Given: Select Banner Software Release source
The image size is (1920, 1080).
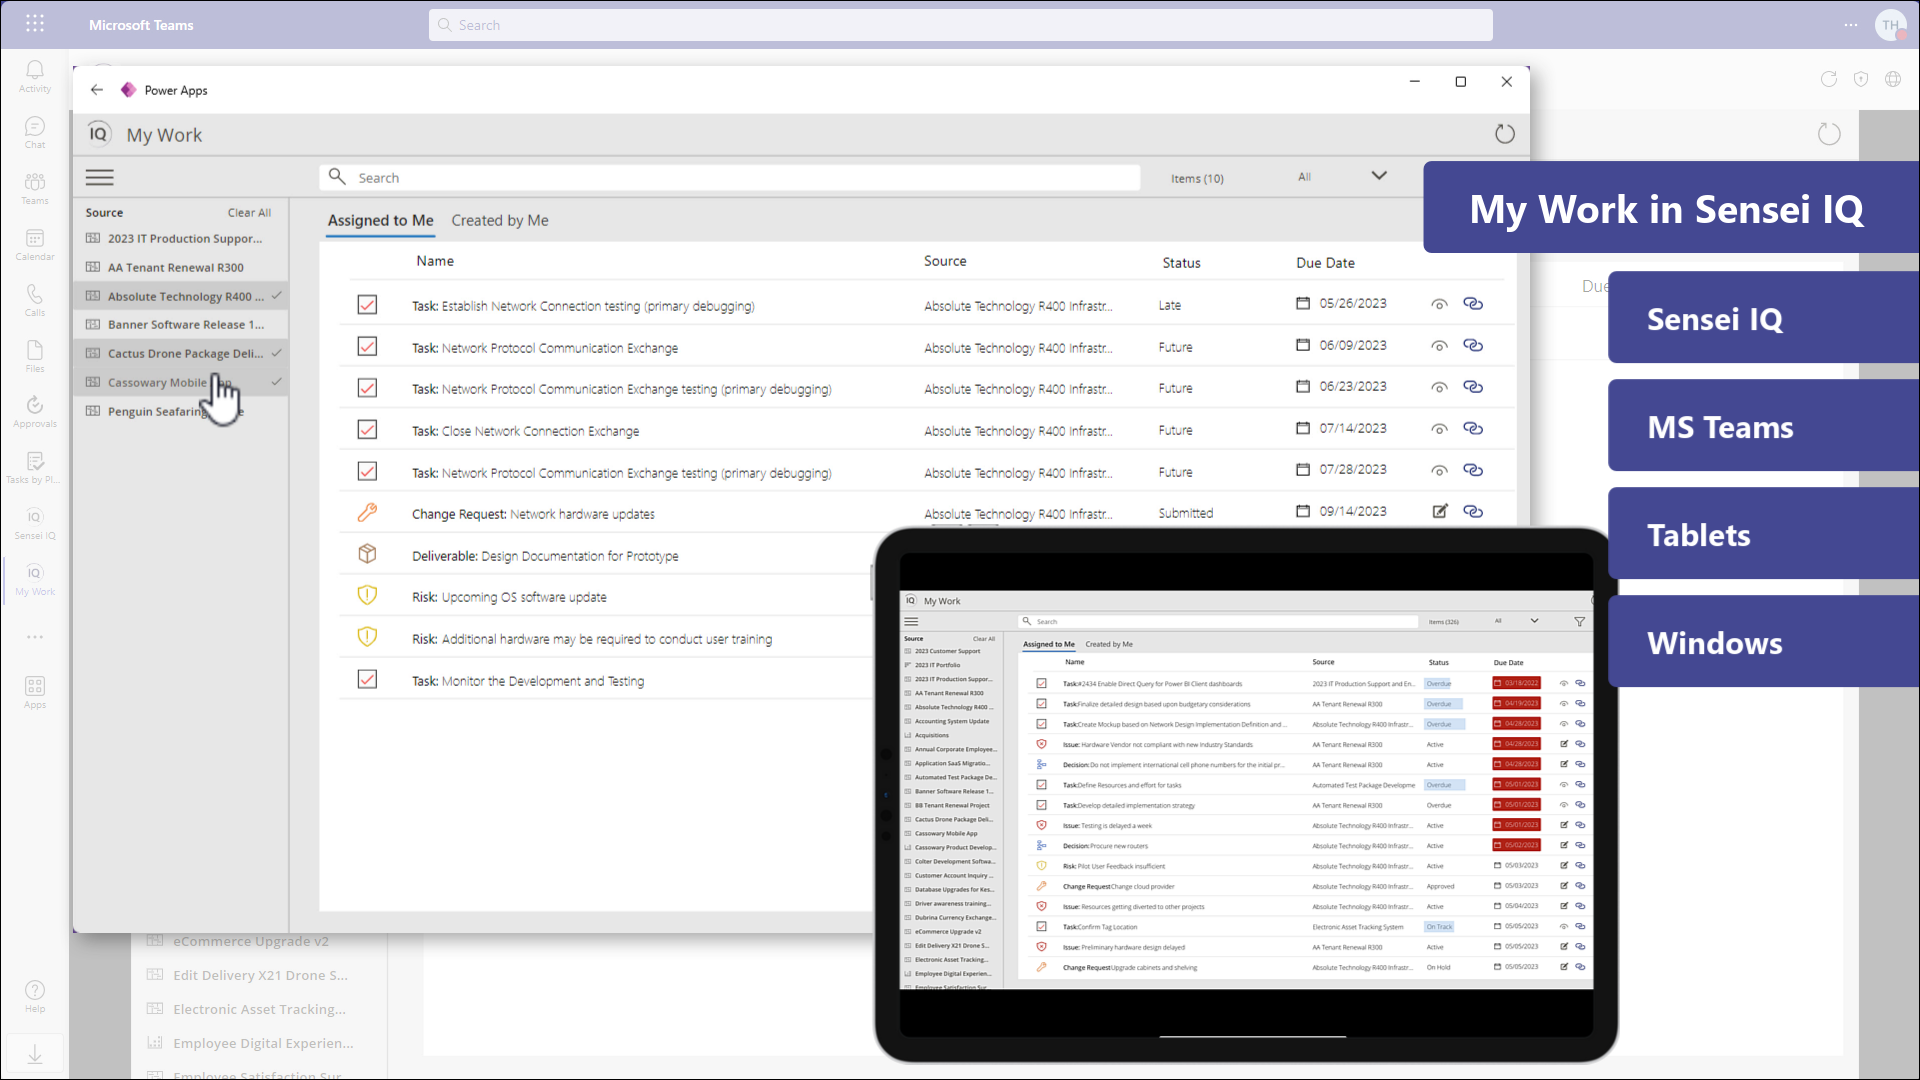Looking at the screenshot, I should pyautogui.click(x=181, y=325).
